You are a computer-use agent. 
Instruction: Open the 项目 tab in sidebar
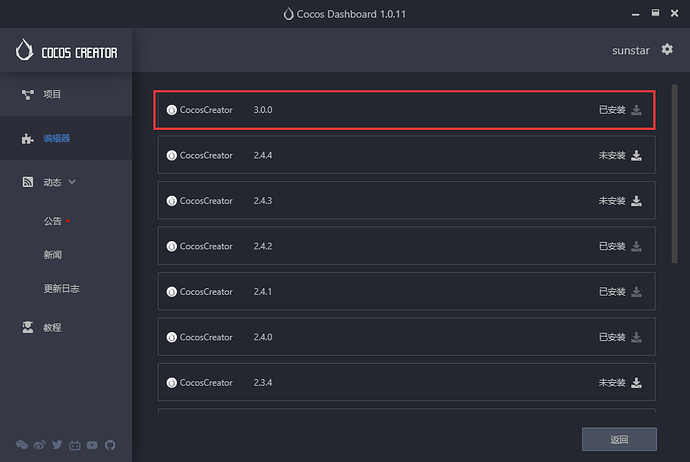click(52, 94)
